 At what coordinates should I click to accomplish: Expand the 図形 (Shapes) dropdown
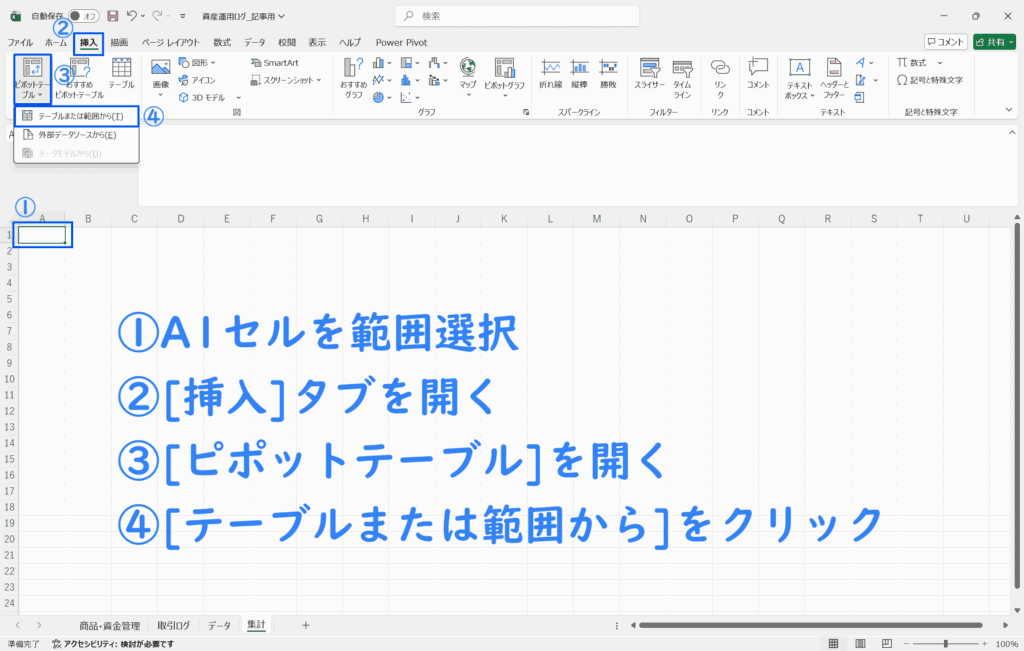(x=212, y=62)
